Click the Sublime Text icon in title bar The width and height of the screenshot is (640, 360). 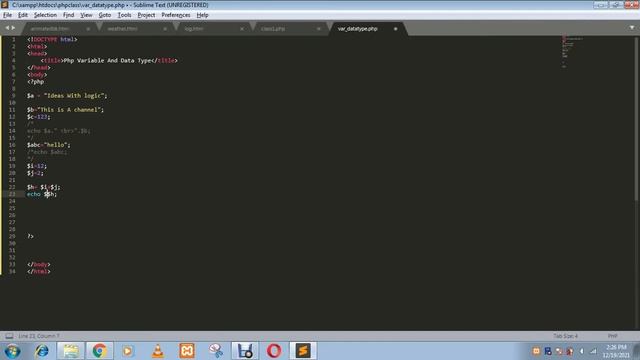pyautogui.click(x=5, y=5)
